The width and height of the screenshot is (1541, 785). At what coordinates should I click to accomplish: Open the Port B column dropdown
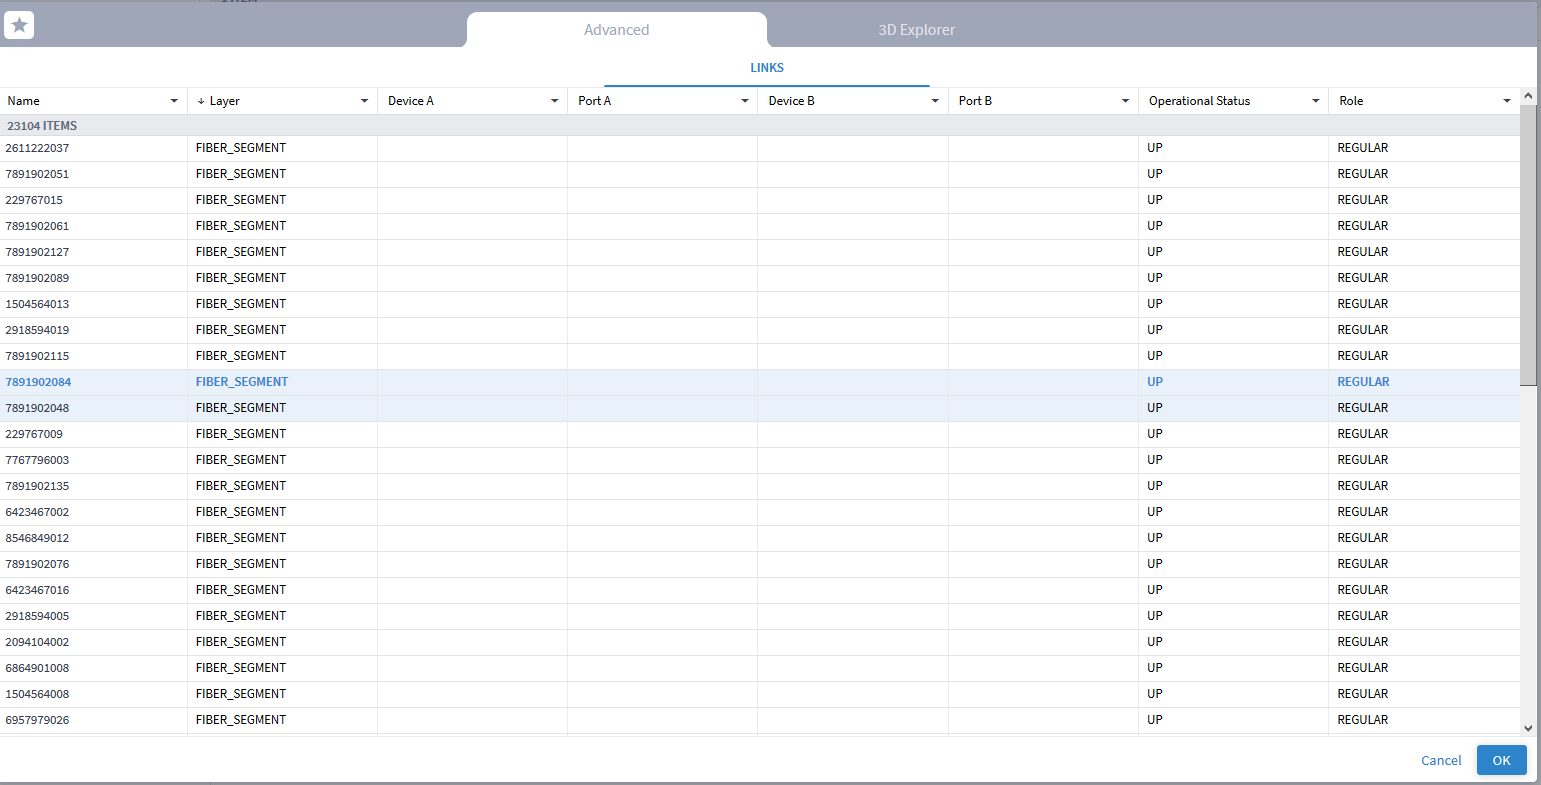coord(1125,101)
